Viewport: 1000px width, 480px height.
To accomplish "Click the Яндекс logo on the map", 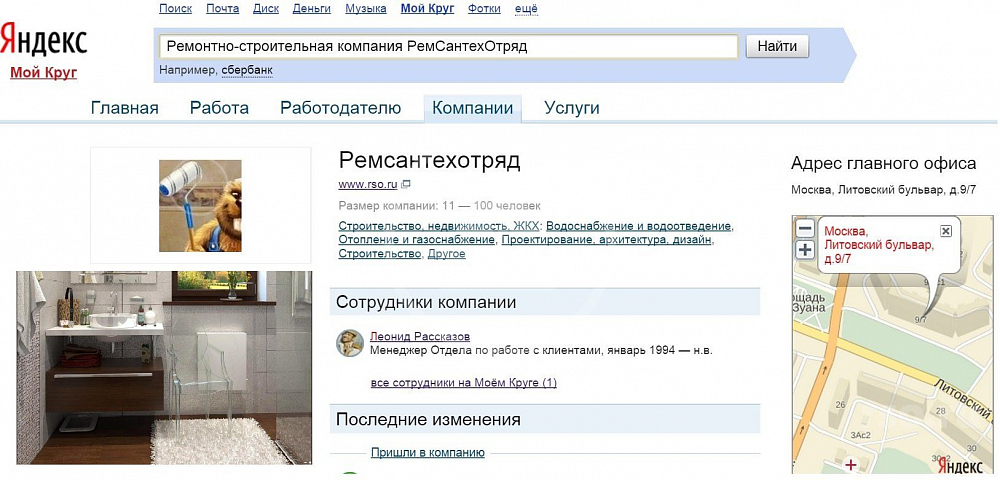I will (x=962, y=467).
